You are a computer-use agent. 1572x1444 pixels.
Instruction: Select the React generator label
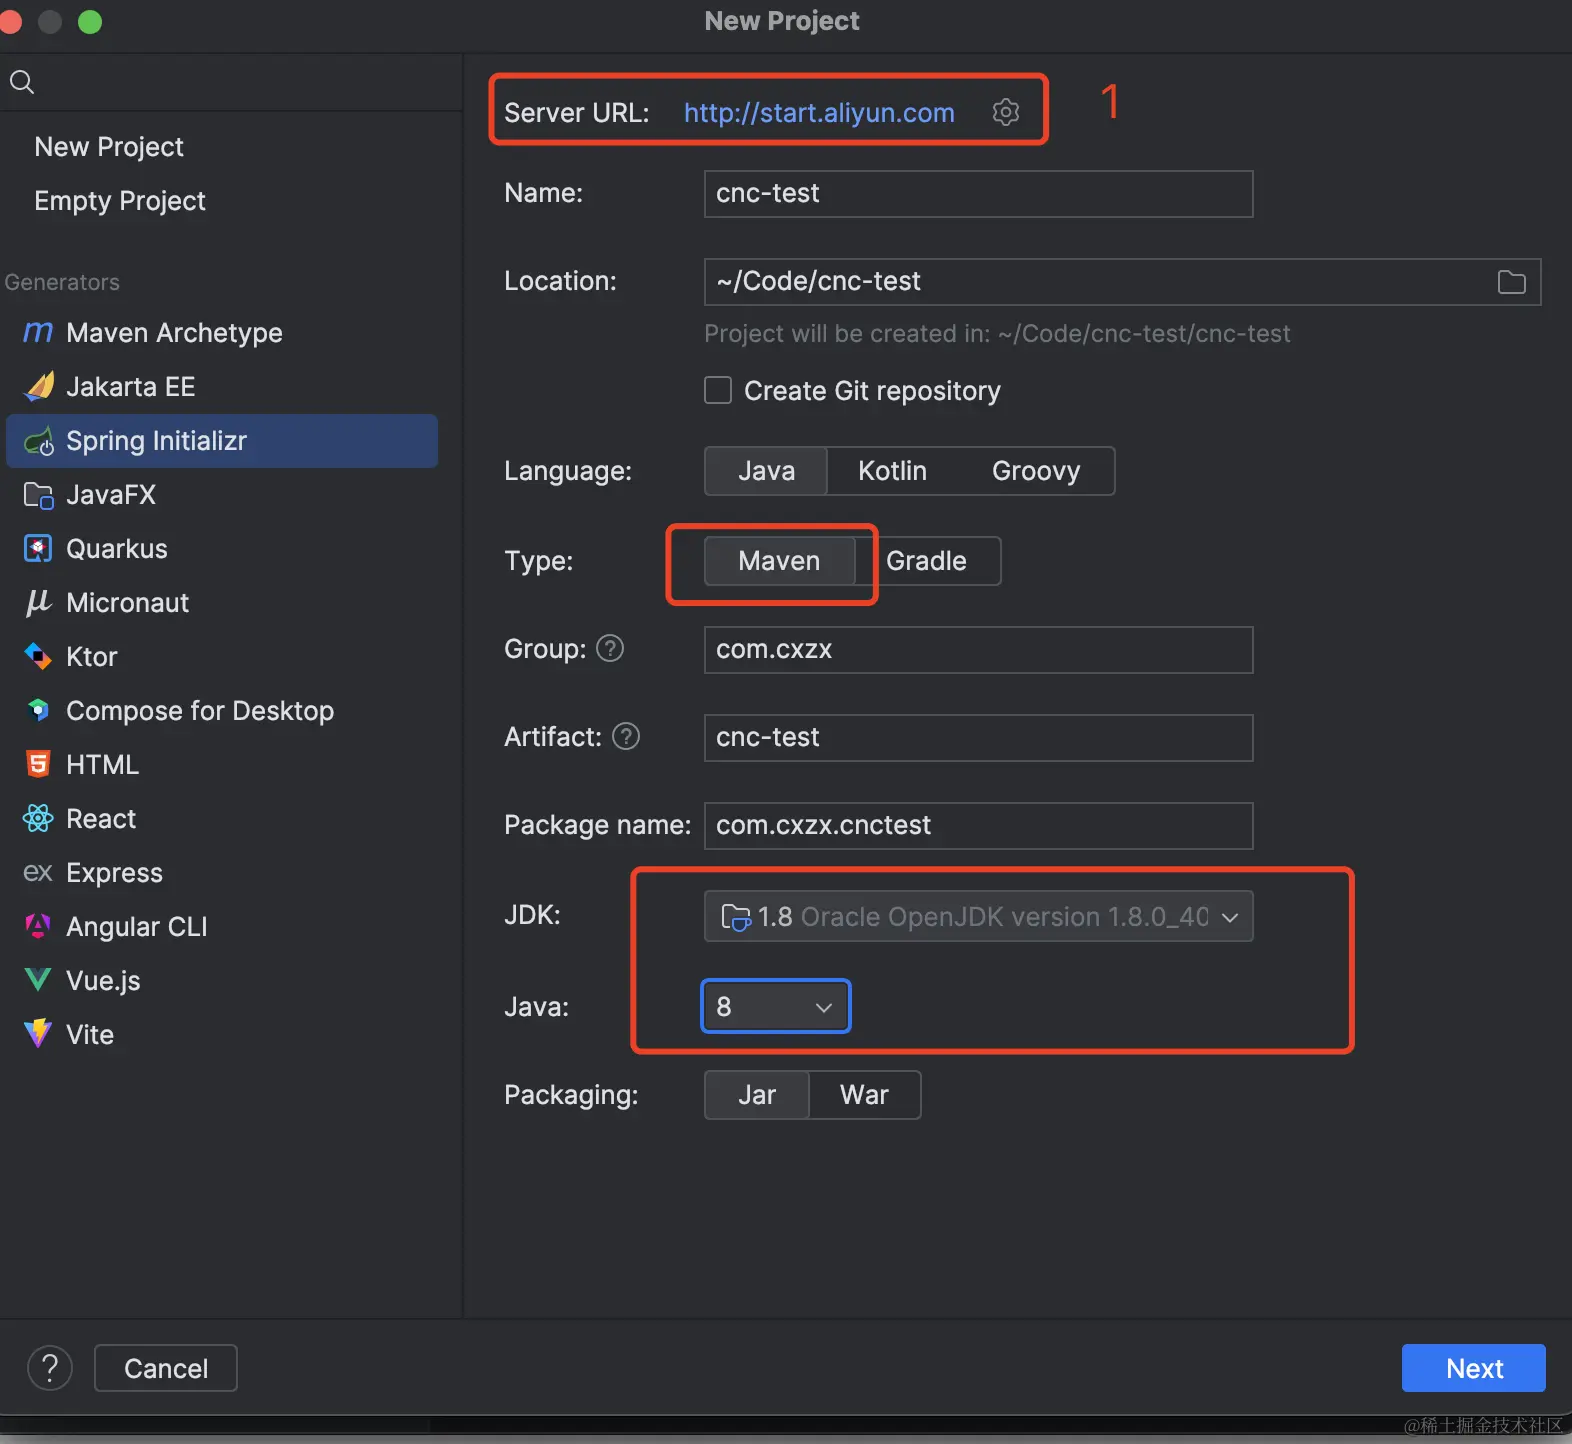(101, 819)
